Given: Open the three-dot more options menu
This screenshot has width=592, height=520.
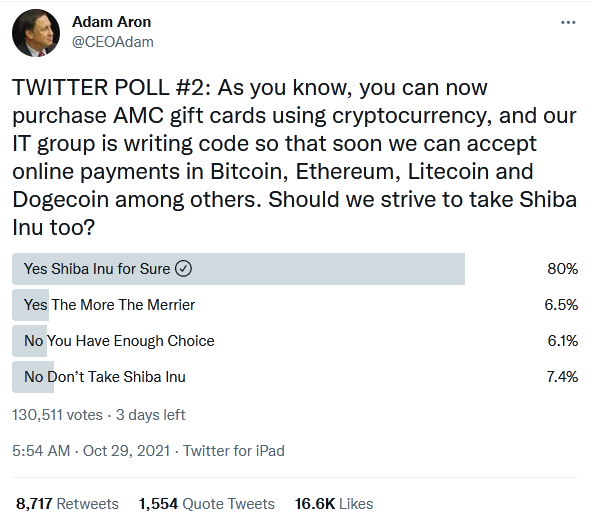Looking at the screenshot, I should 568,23.
